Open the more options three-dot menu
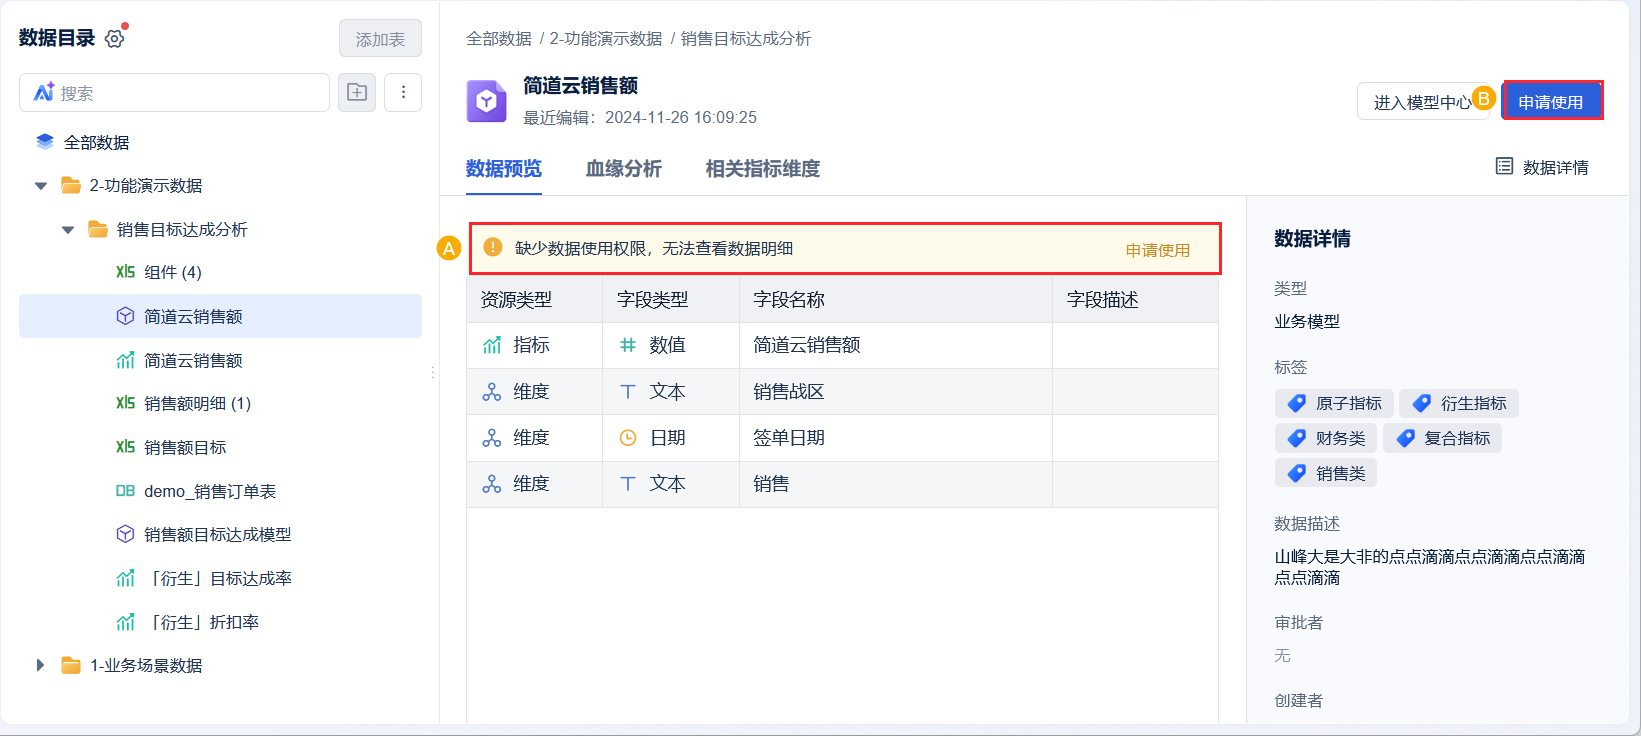The width and height of the screenshot is (1641, 736). pyautogui.click(x=403, y=92)
